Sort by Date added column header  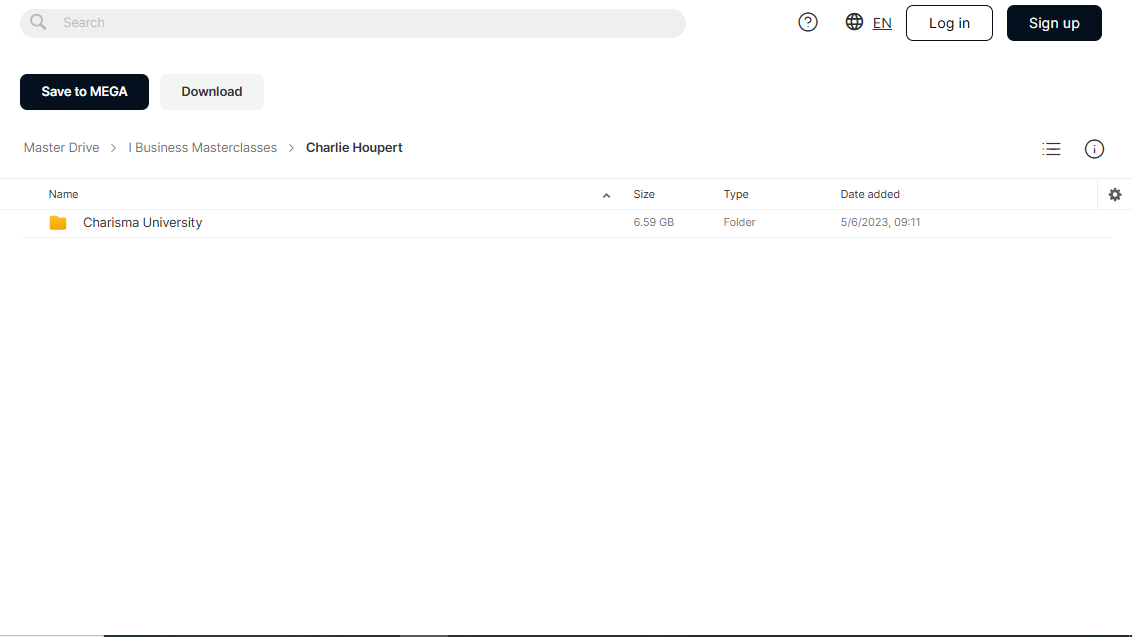click(870, 194)
